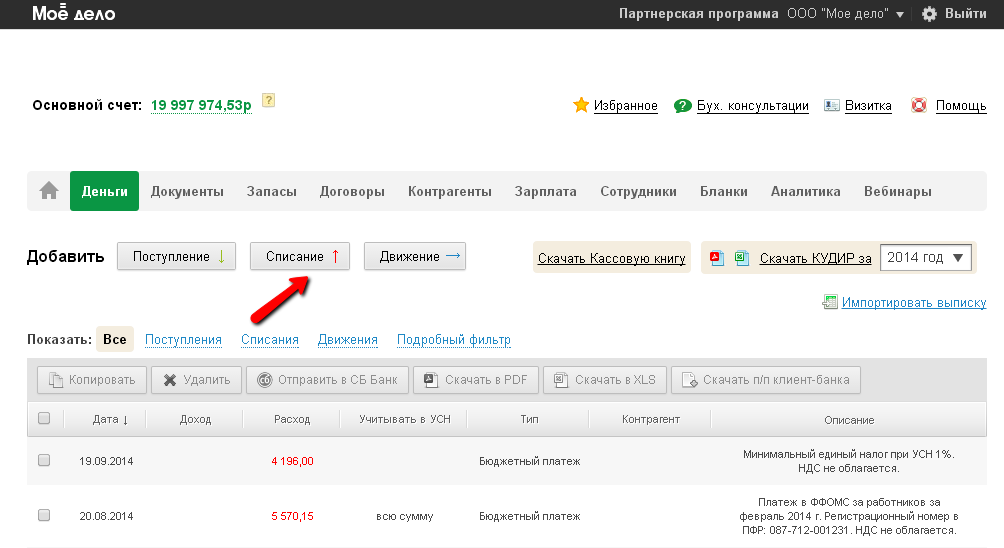
Task: Switch to Сотрудники tab
Action: coord(638,191)
